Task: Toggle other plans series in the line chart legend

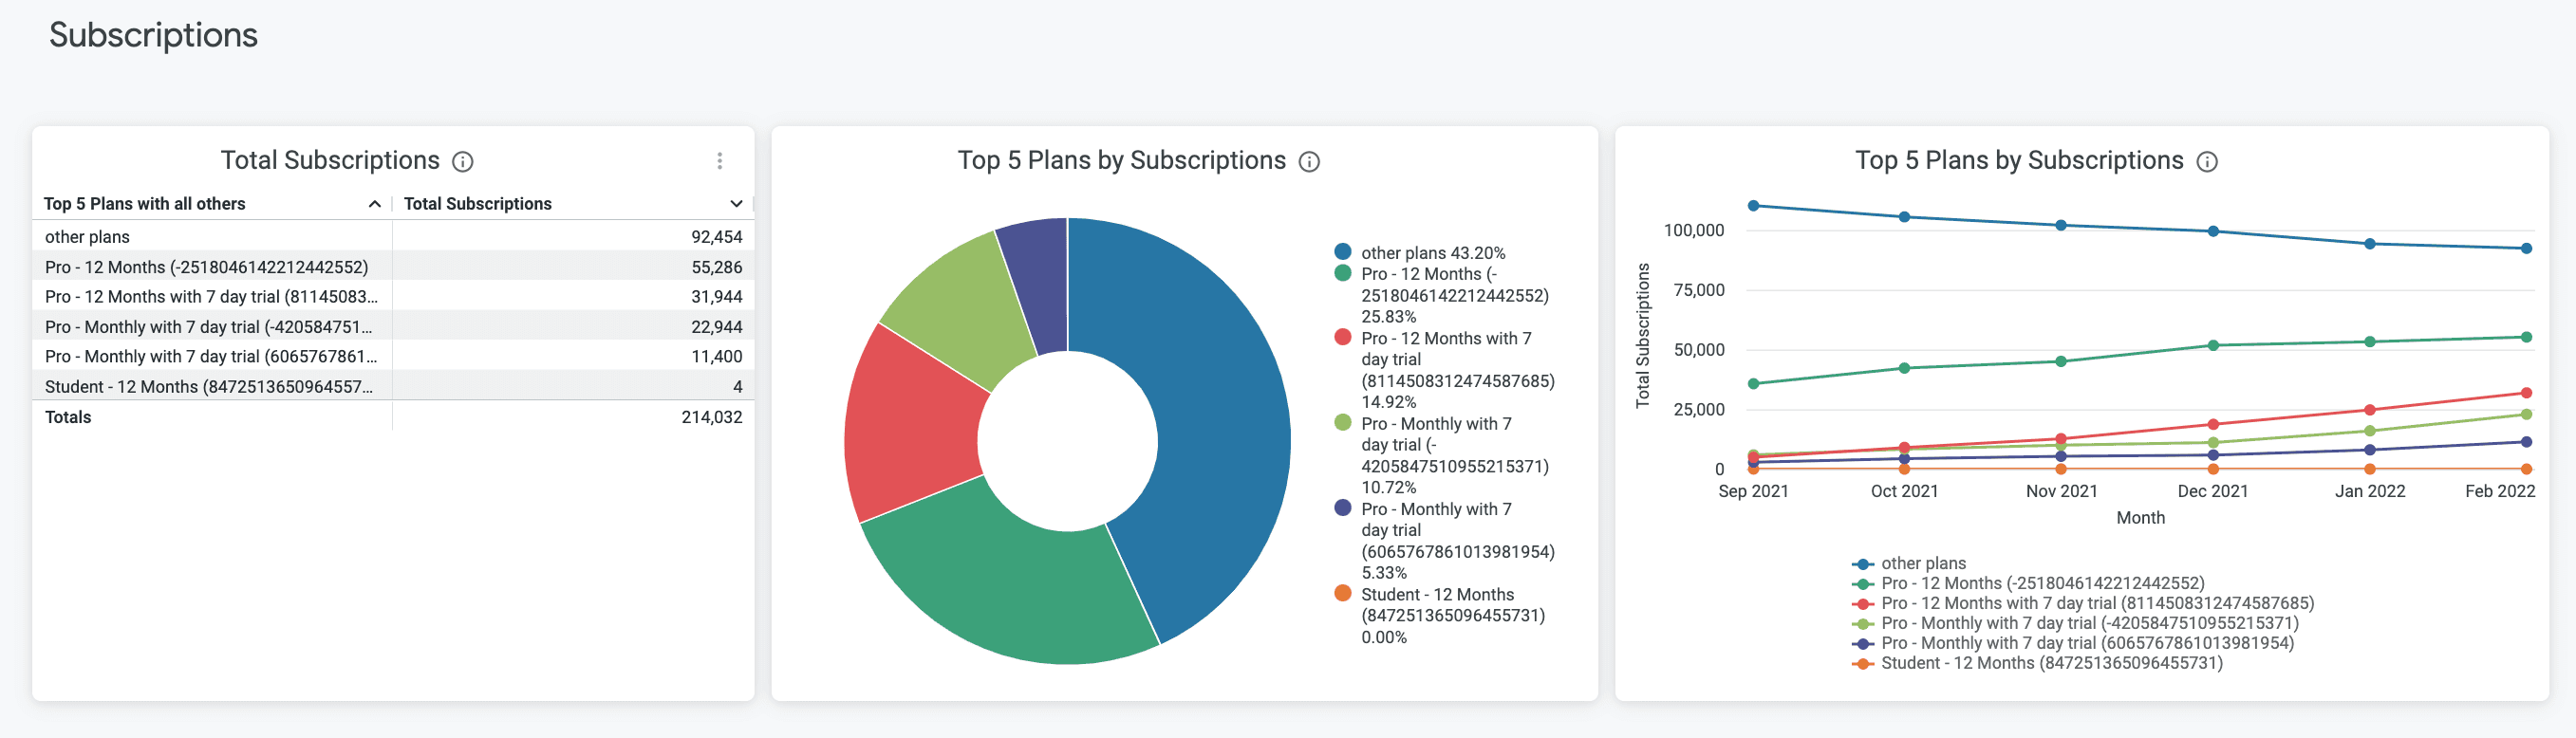Action: tap(1862, 562)
